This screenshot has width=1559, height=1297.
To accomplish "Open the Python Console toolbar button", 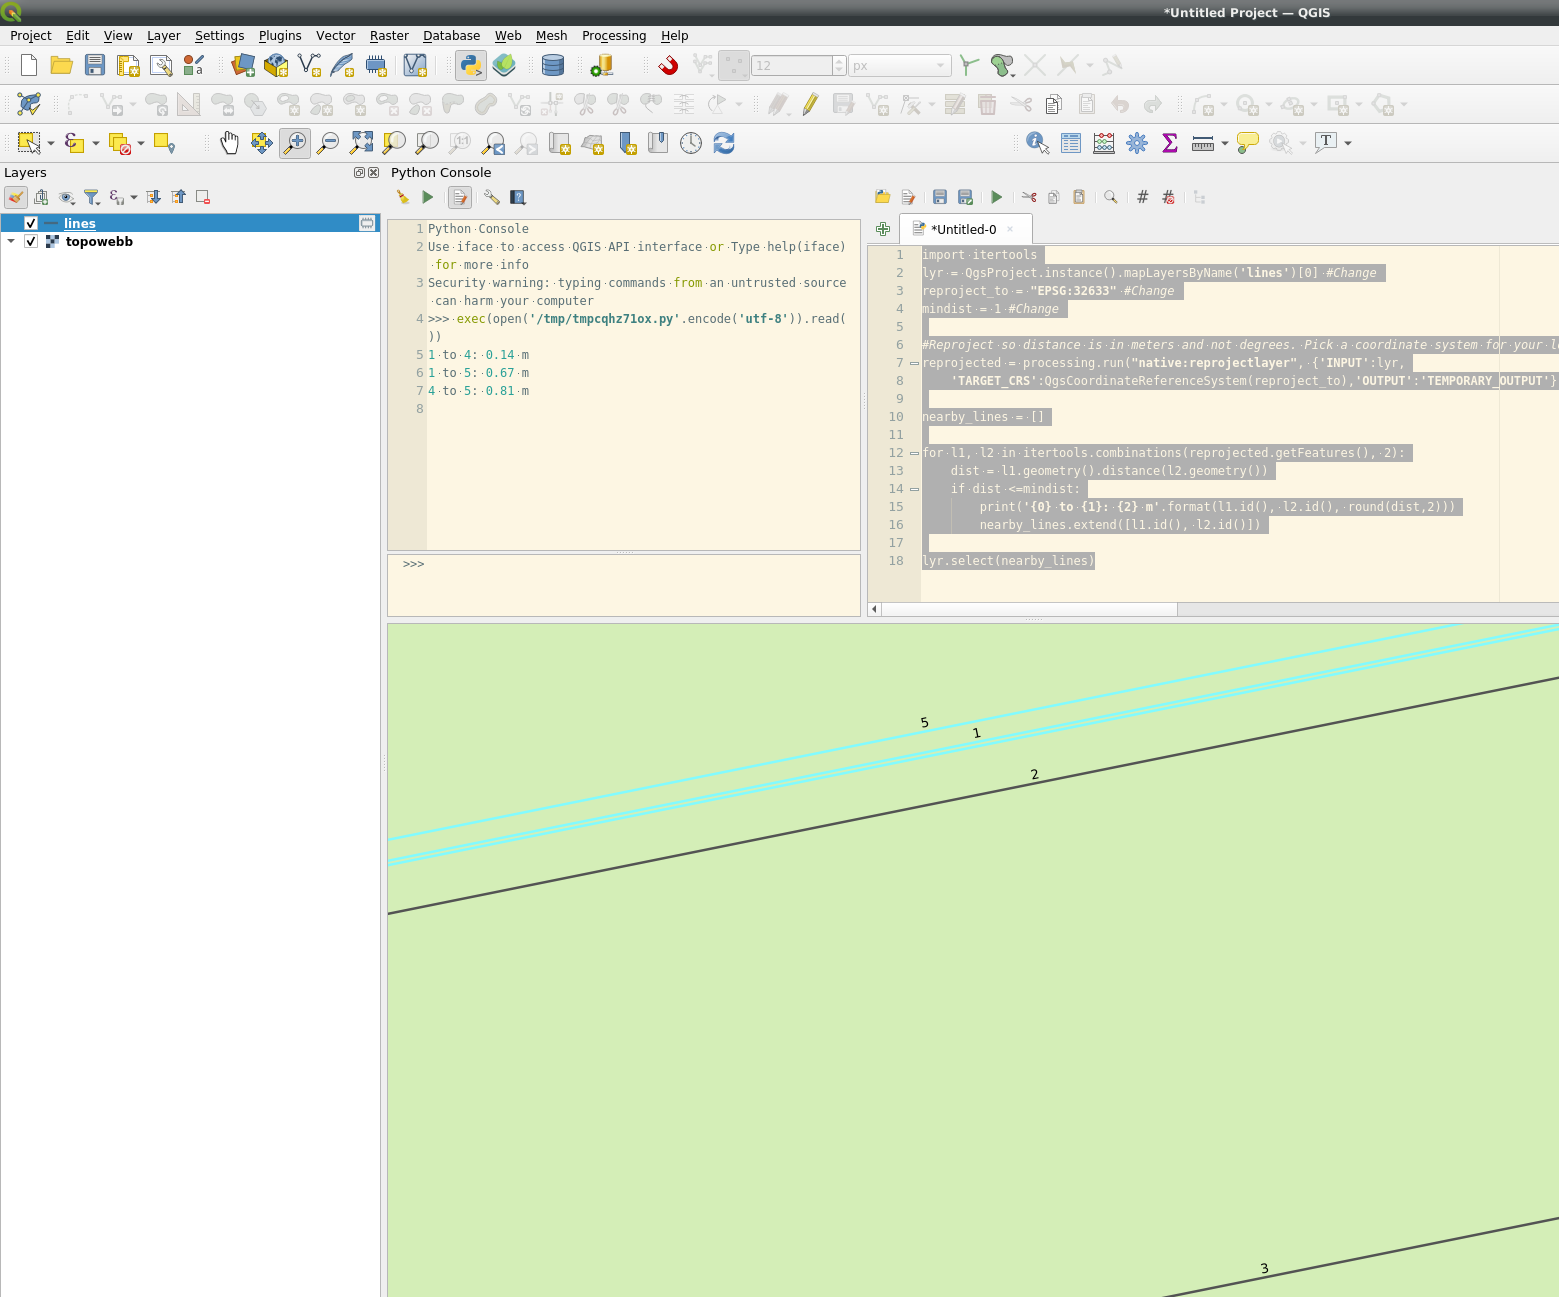I will pyautogui.click(x=471, y=66).
